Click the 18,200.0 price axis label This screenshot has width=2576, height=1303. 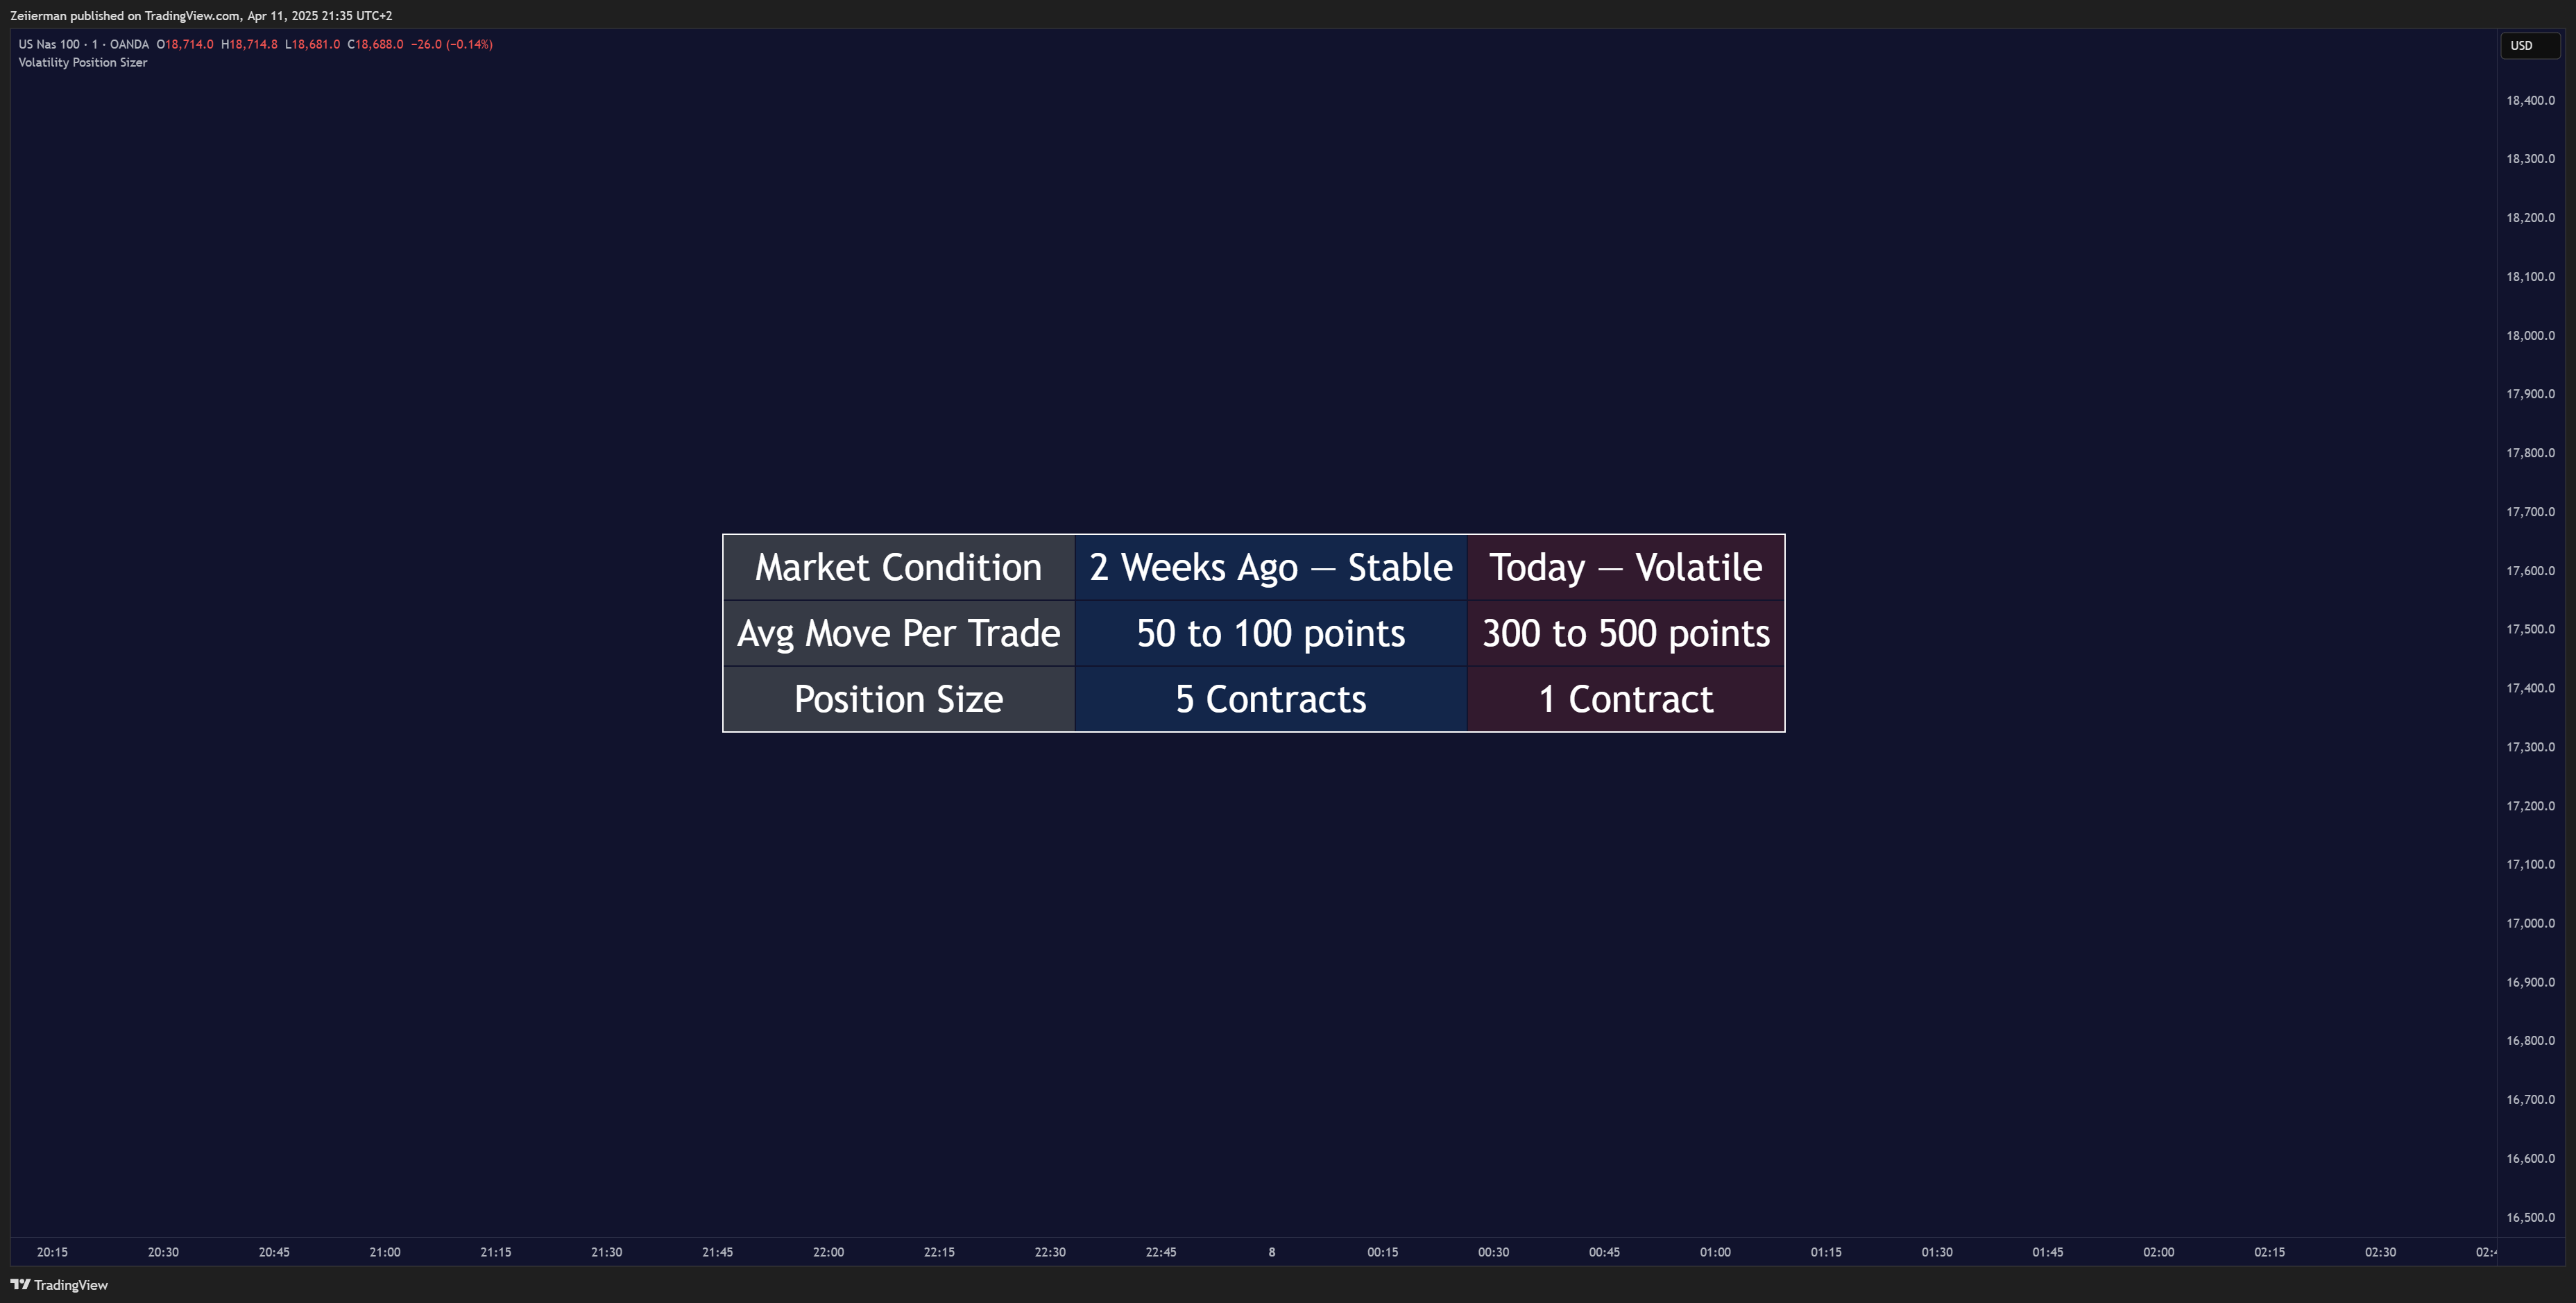pos(2530,217)
